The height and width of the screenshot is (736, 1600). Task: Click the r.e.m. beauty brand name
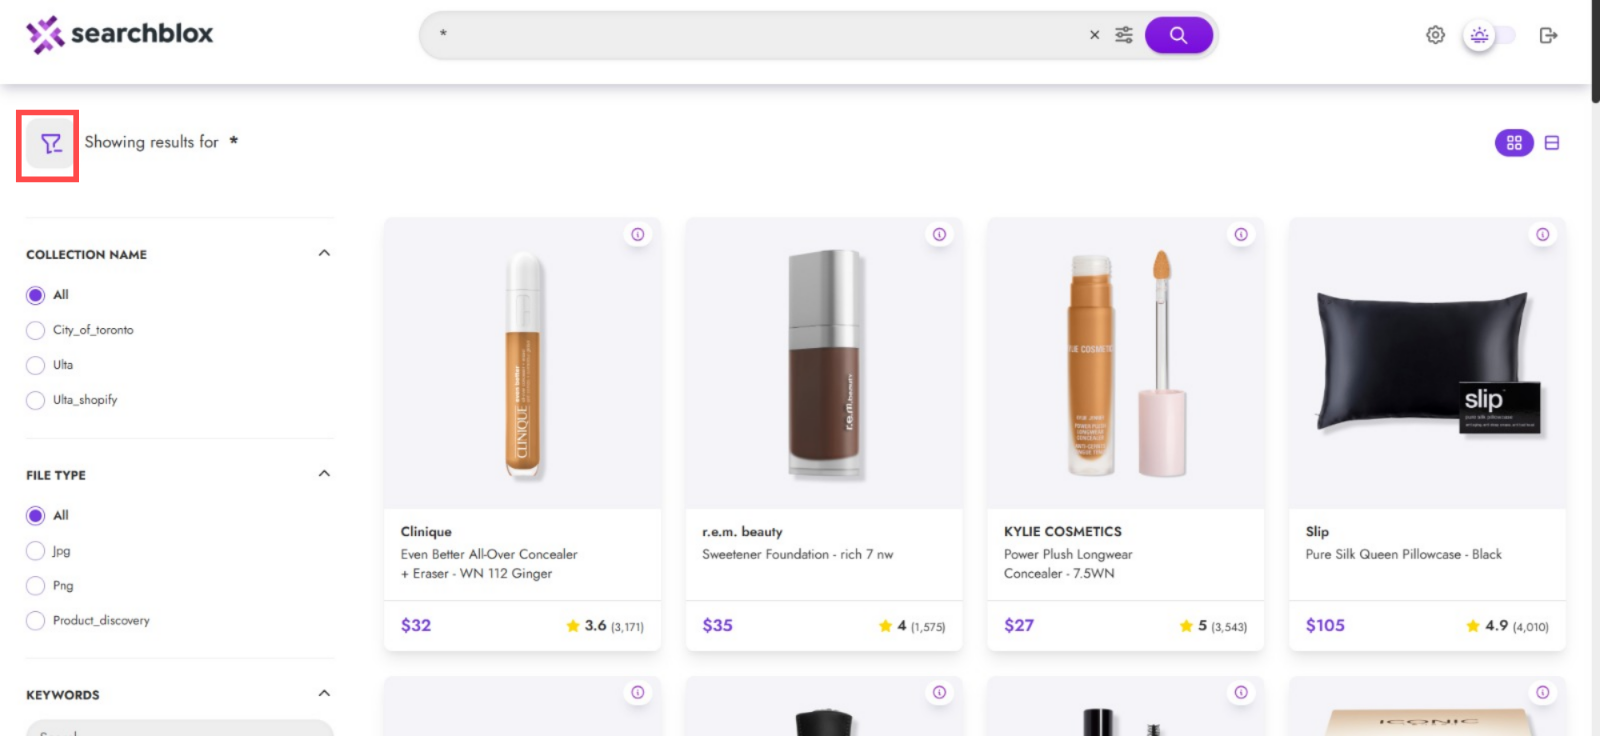coord(742,532)
